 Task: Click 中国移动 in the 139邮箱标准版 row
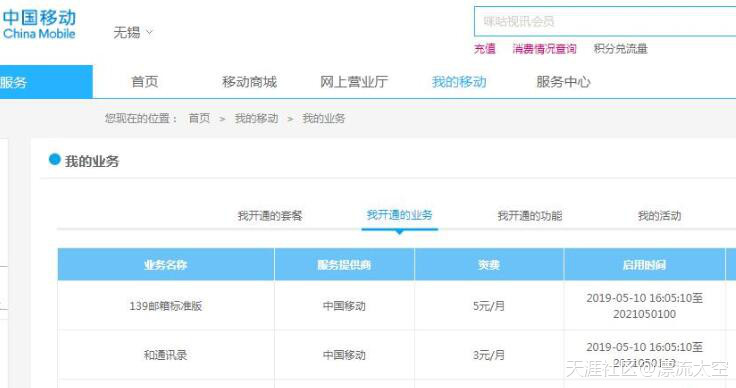pyautogui.click(x=344, y=306)
